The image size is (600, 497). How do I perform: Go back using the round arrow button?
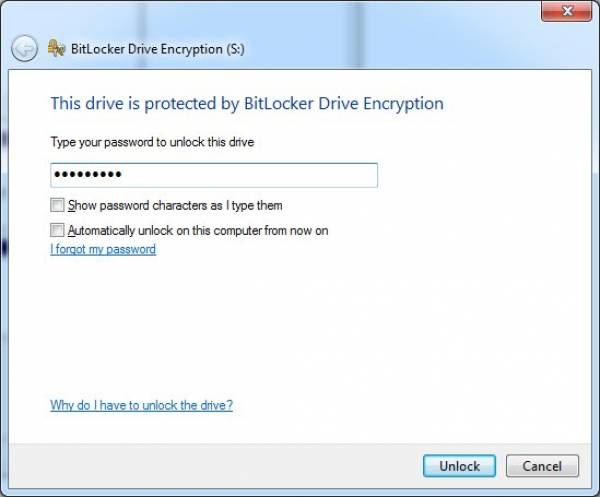pyautogui.click(x=24, y=49)
